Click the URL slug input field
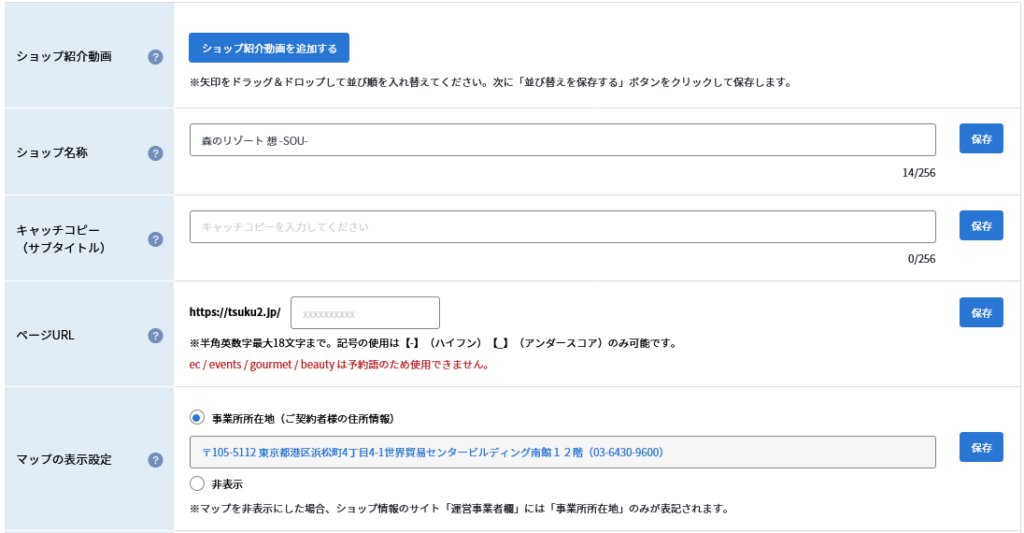Image resolution: width=1024 pixels, height=533 pixels. pyautogui.click(x=365, y=313)
